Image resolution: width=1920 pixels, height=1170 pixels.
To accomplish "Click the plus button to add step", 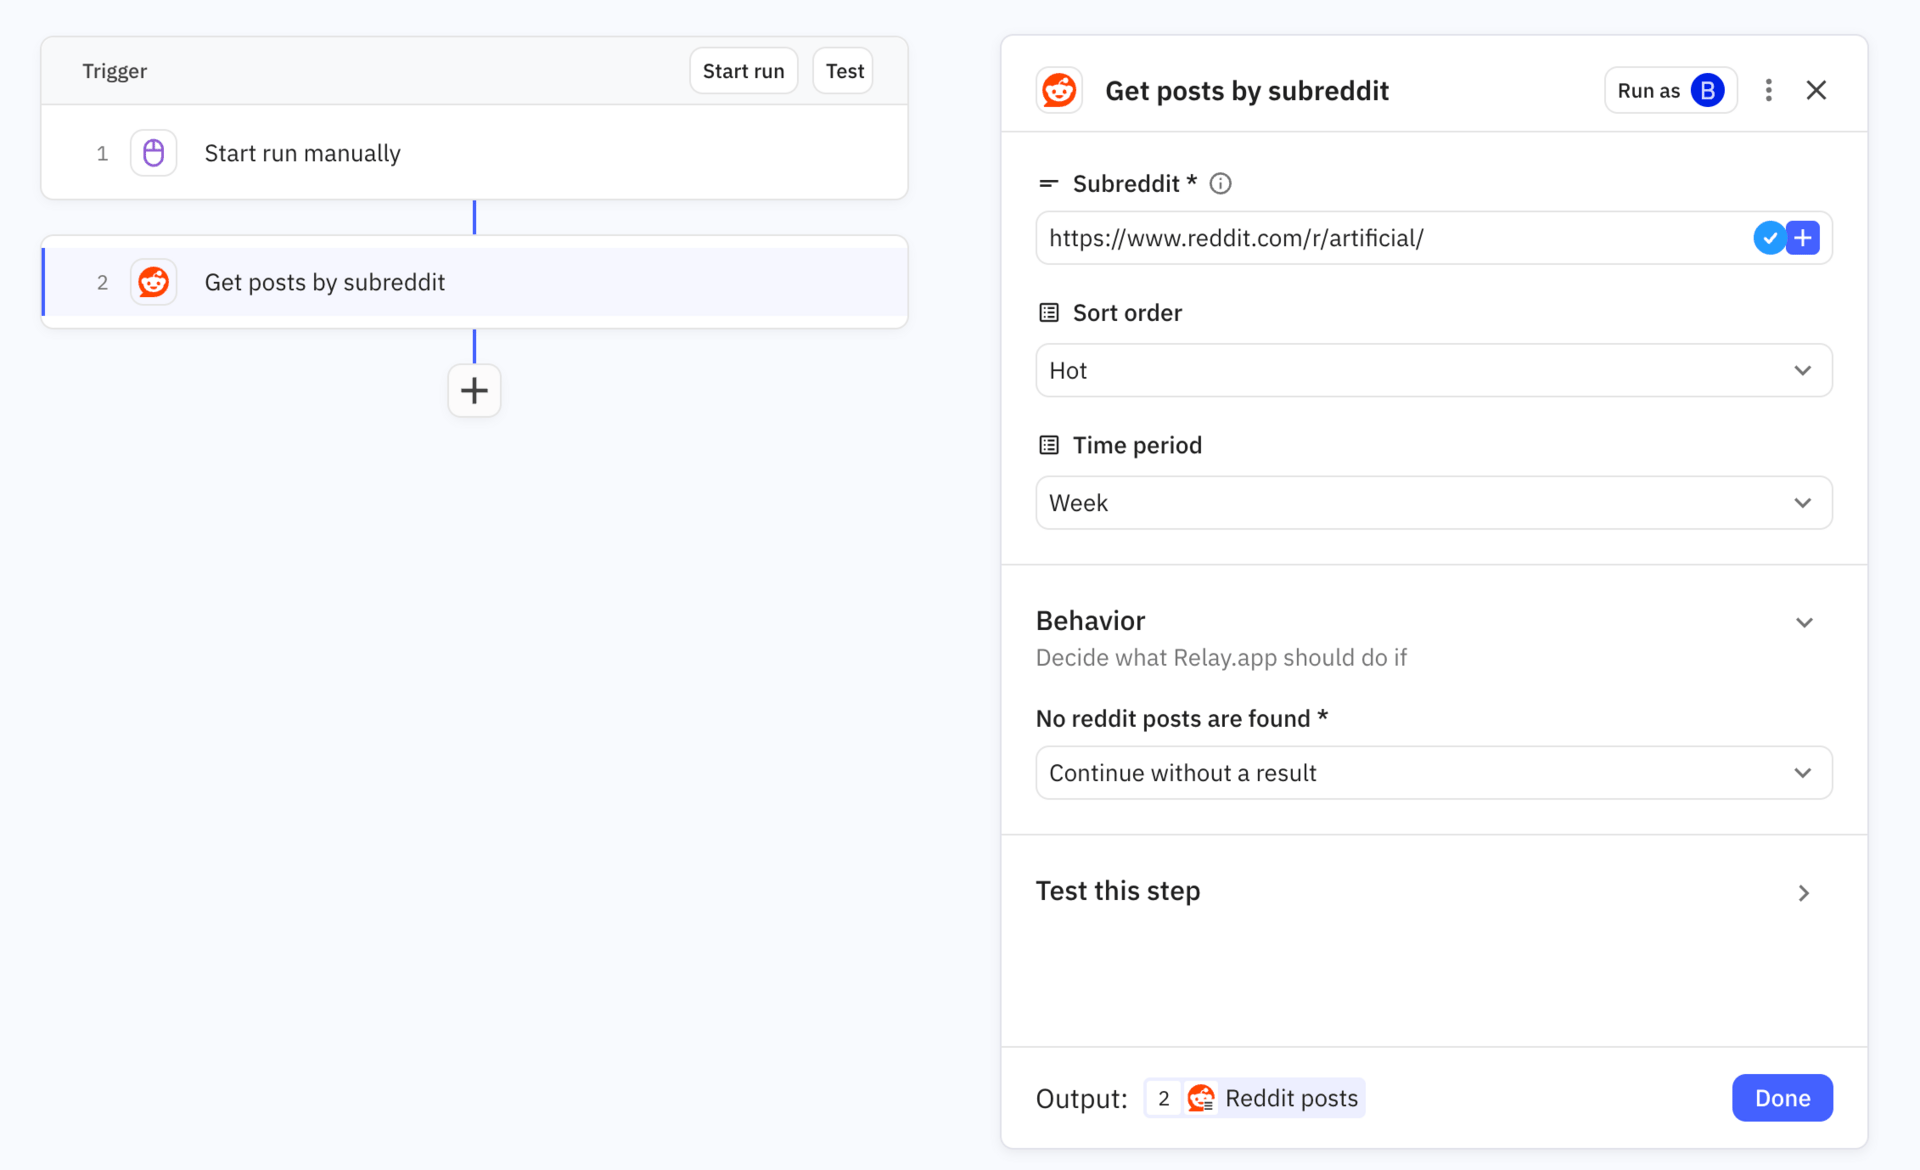I will tap(474, 390).
